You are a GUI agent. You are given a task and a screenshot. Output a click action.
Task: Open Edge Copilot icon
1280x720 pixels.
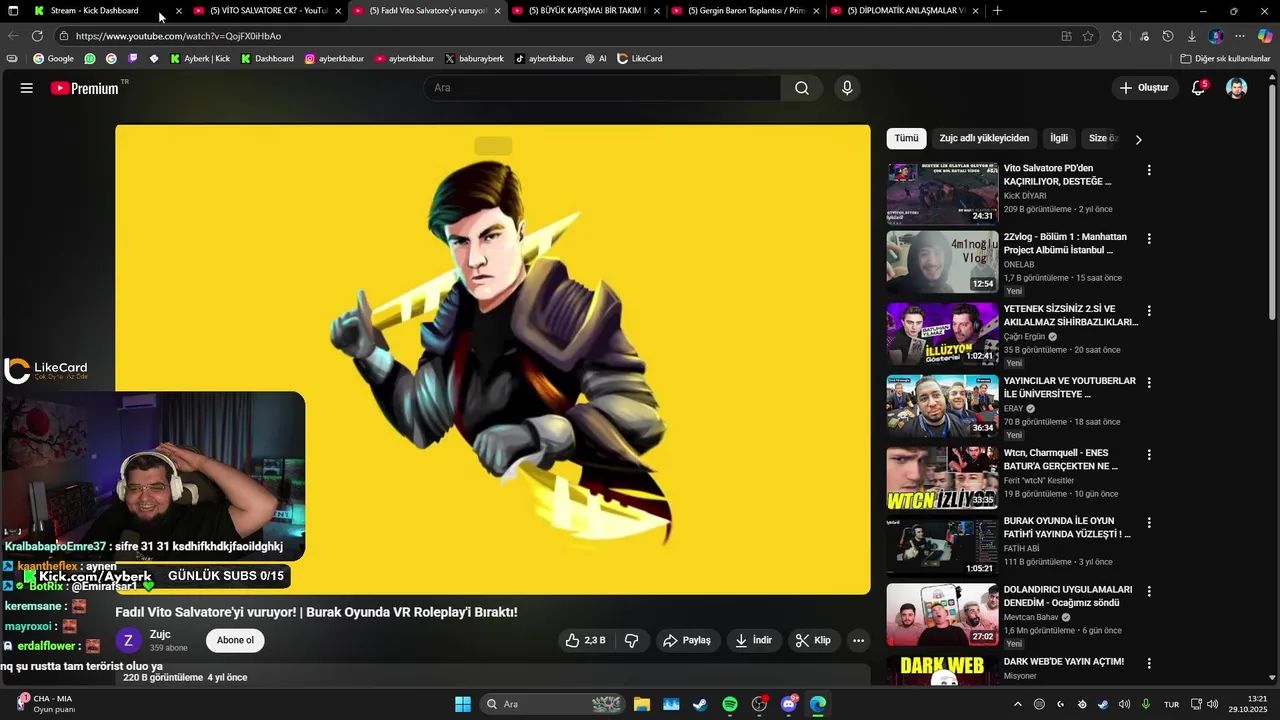click(x=1264, y=36)
